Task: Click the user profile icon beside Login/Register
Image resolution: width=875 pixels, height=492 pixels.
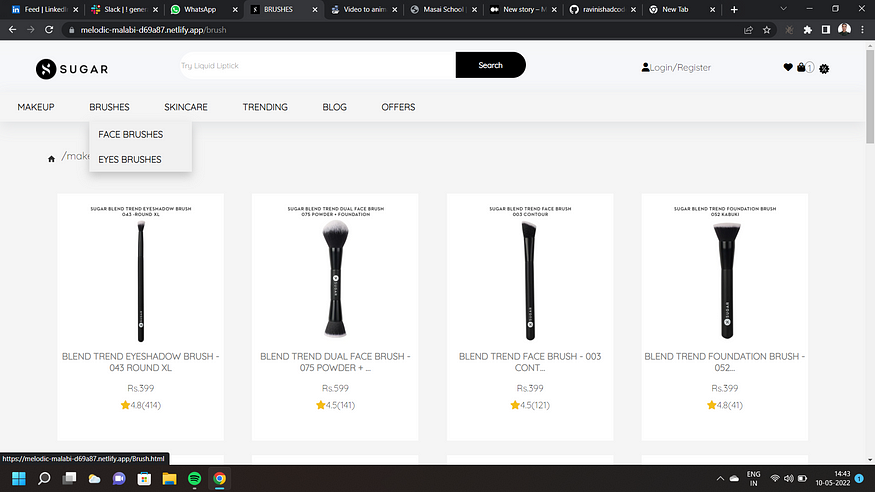Action: 645,67
